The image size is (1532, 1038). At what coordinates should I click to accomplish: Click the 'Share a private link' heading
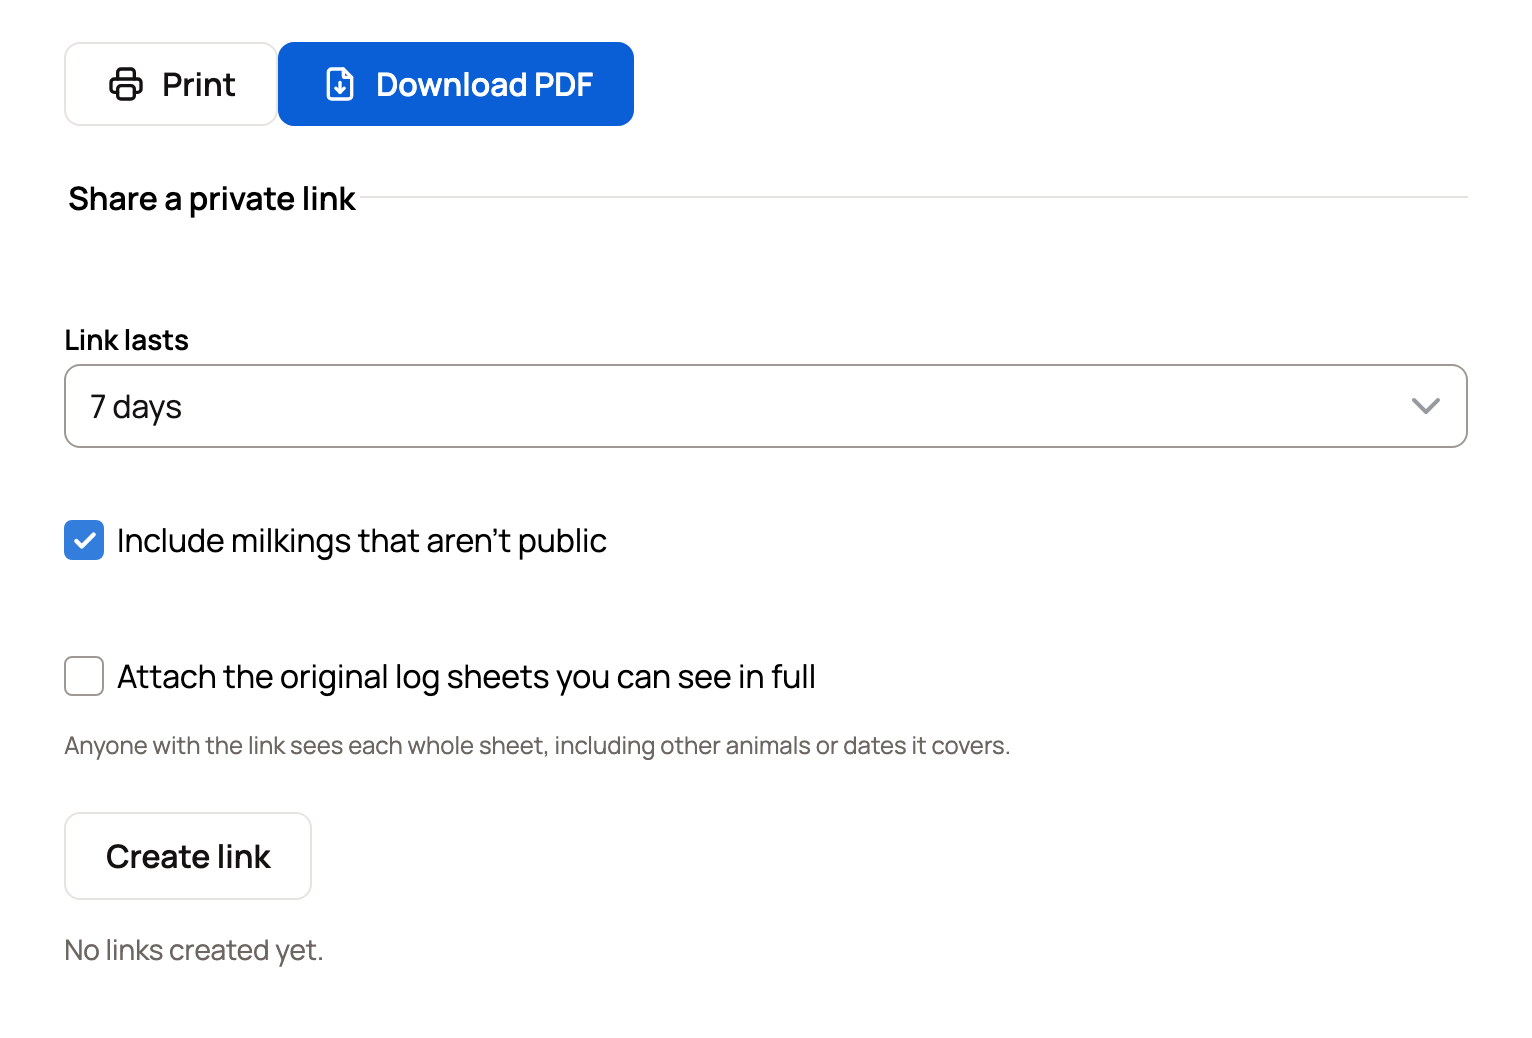coord(212,199)
